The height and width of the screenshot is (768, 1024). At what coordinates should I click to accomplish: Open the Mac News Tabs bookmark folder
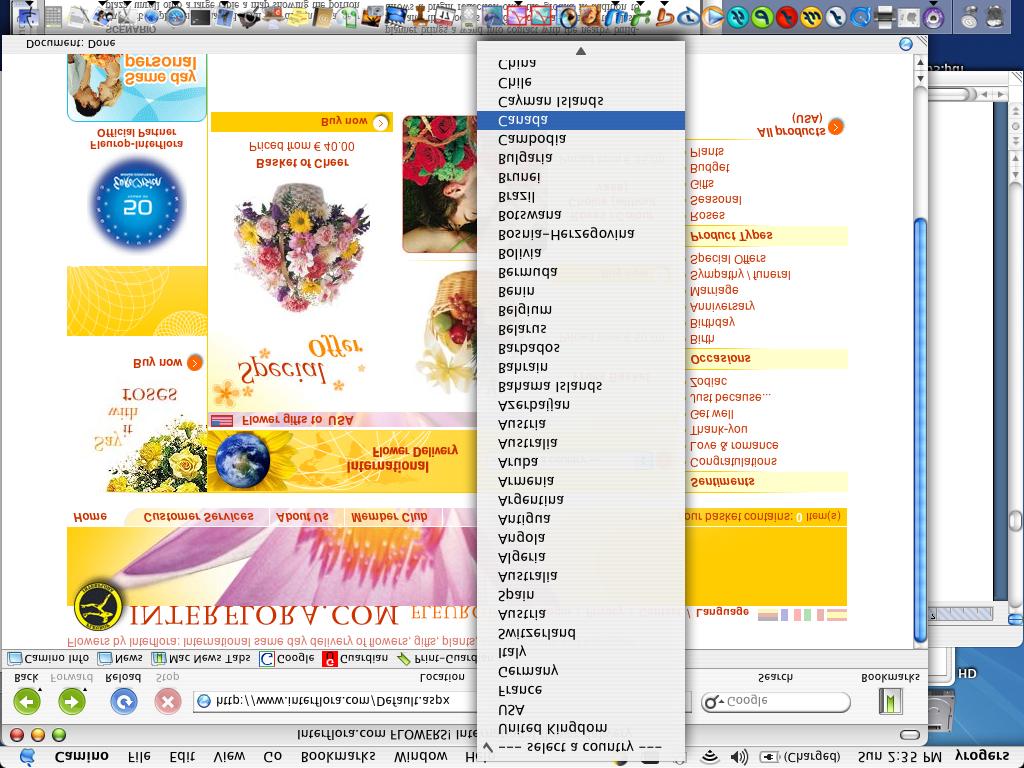coord(201,658)
